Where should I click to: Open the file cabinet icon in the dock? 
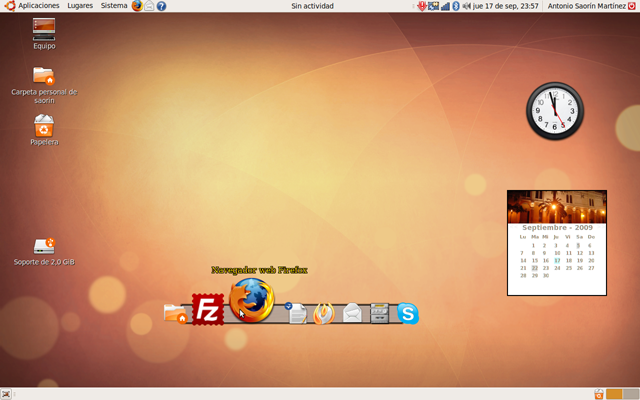(x=379, y=314)
